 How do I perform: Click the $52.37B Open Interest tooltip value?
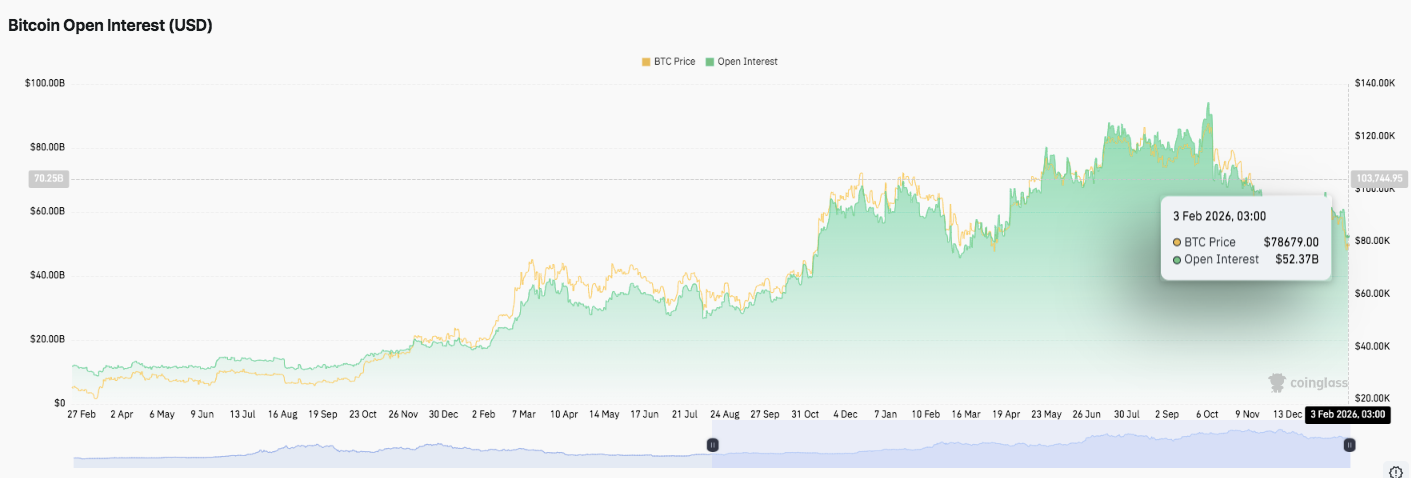[x=1296, y=260]
